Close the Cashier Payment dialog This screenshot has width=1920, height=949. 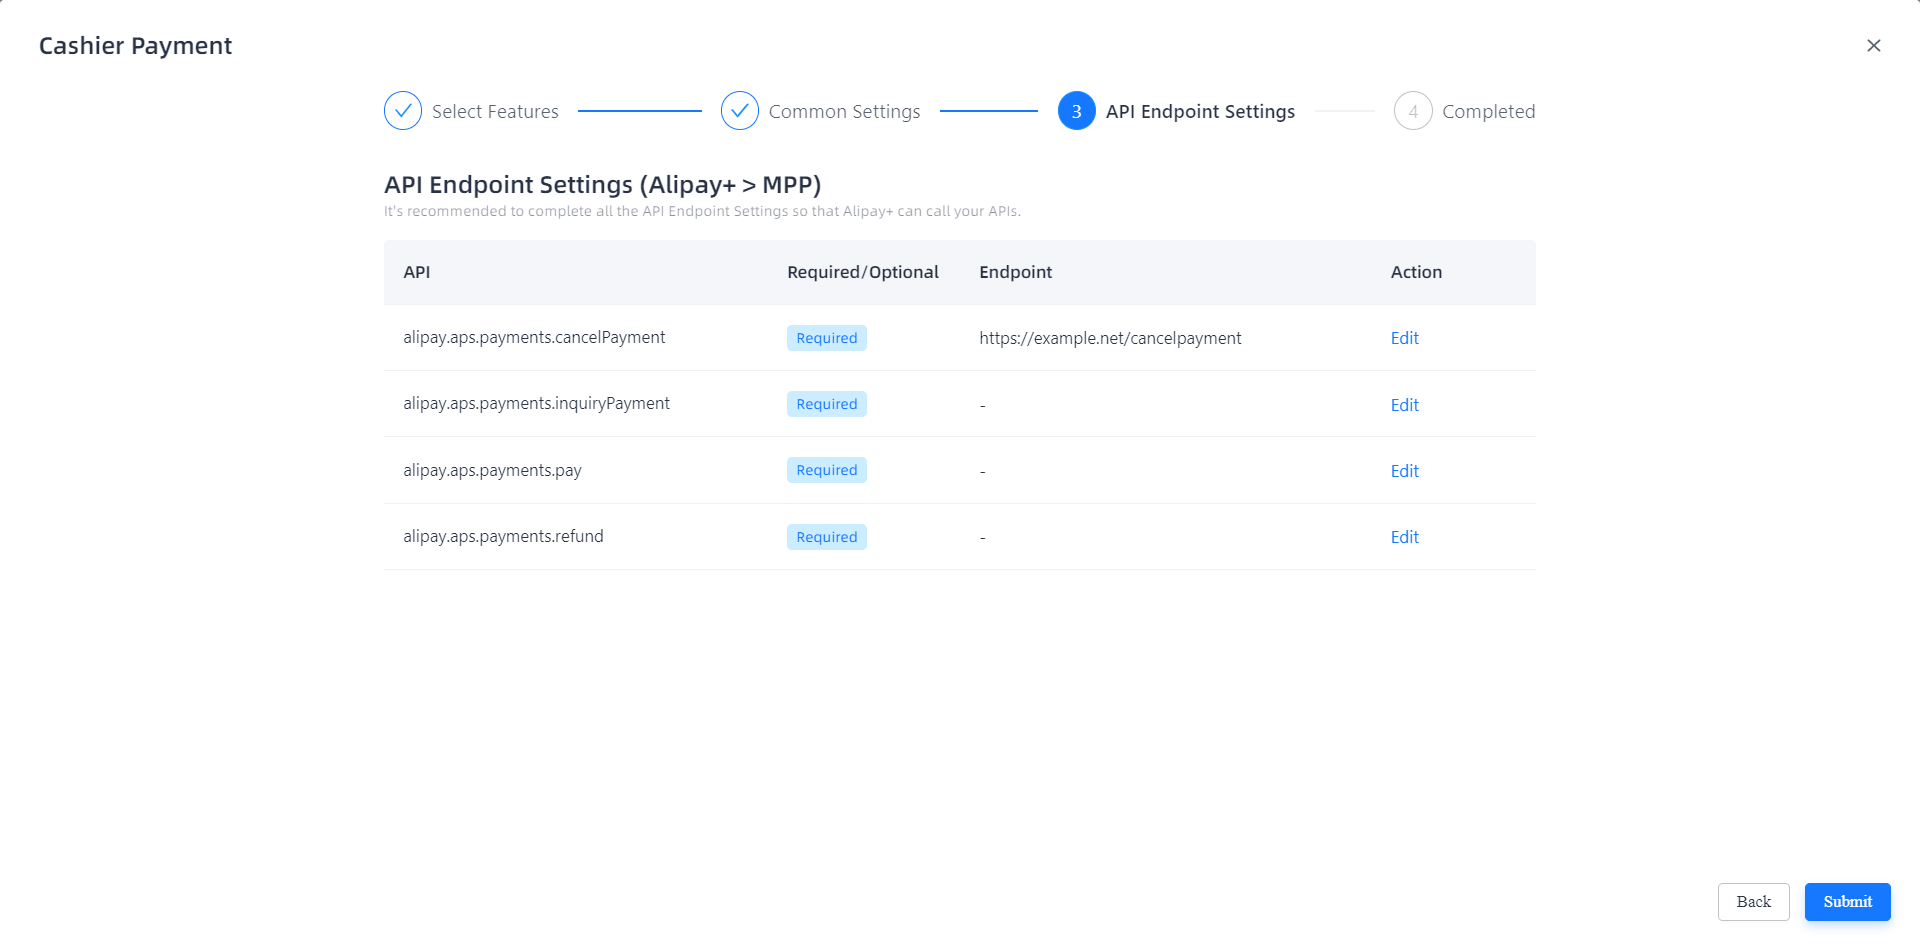[1873, 46]
